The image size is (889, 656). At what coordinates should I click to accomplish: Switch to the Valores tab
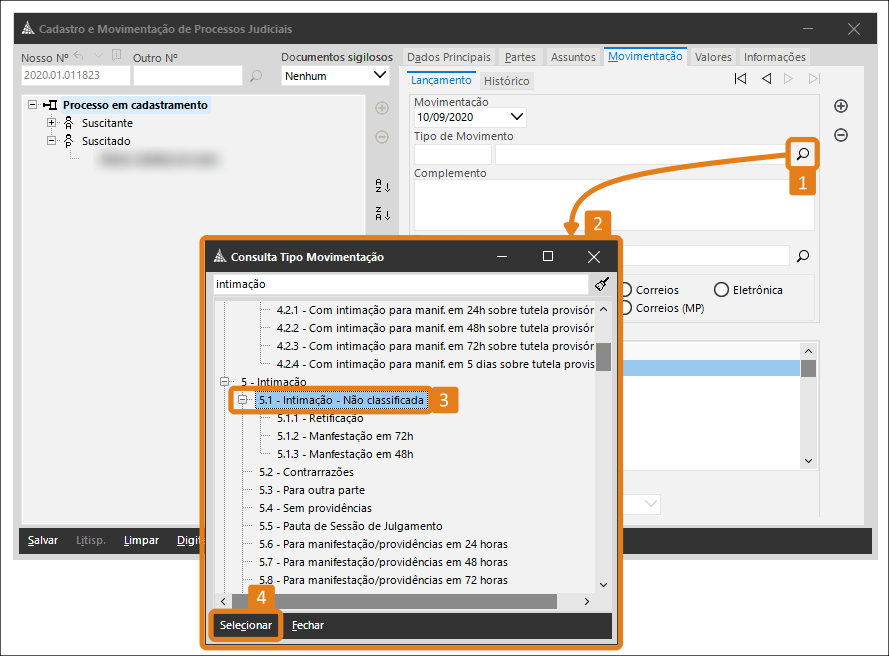pos(713,57)
